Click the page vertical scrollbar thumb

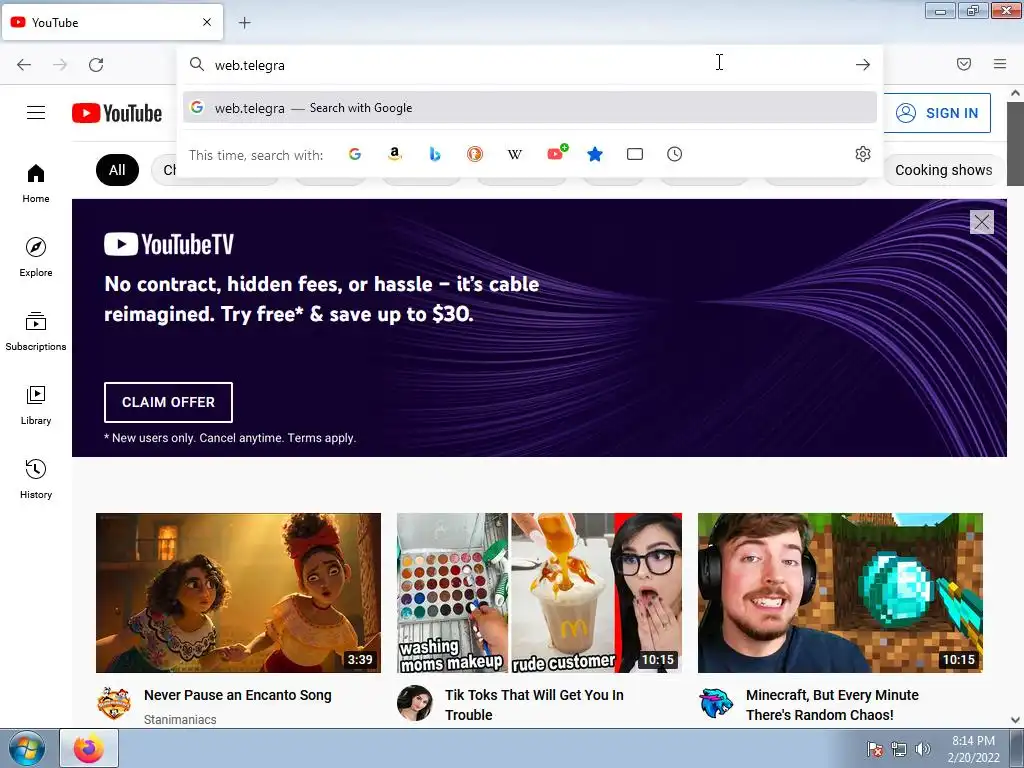[x=1015, y=144]
